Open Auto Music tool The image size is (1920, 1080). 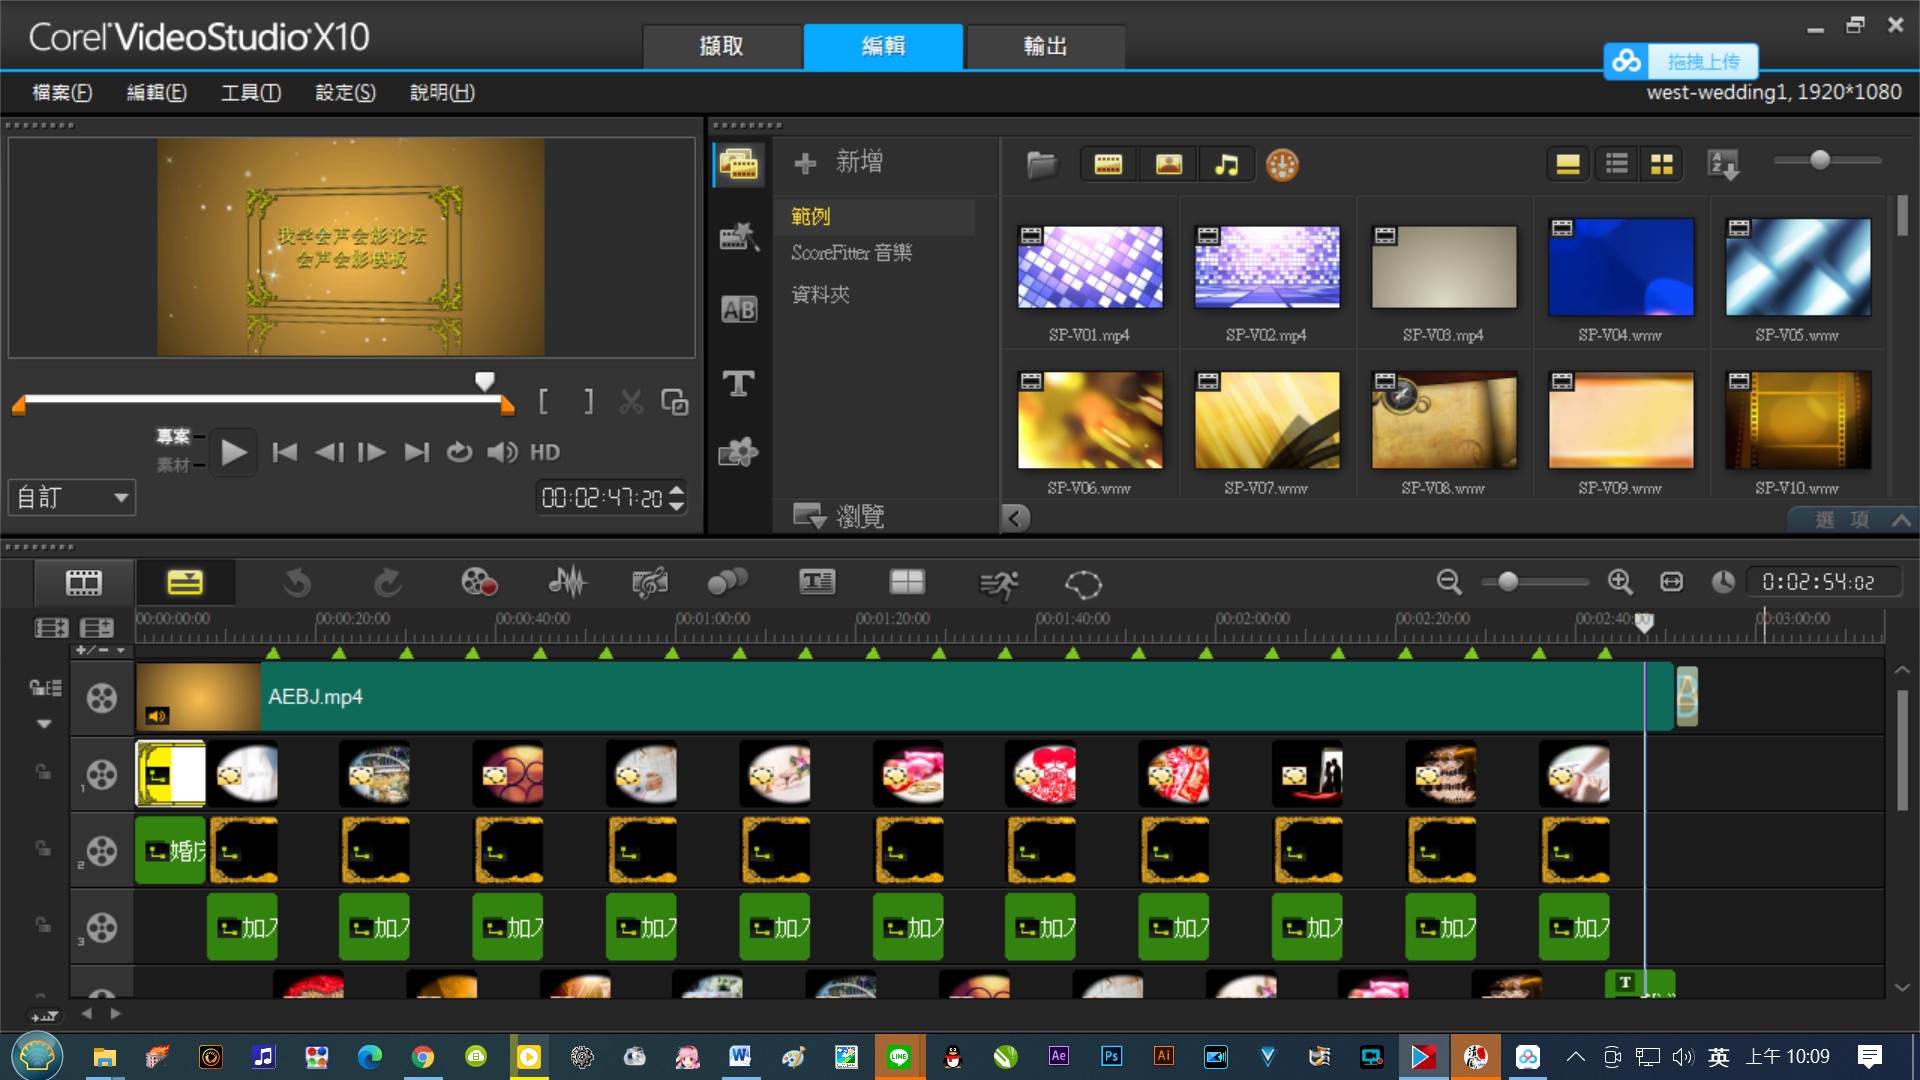(x=650, y=582)
